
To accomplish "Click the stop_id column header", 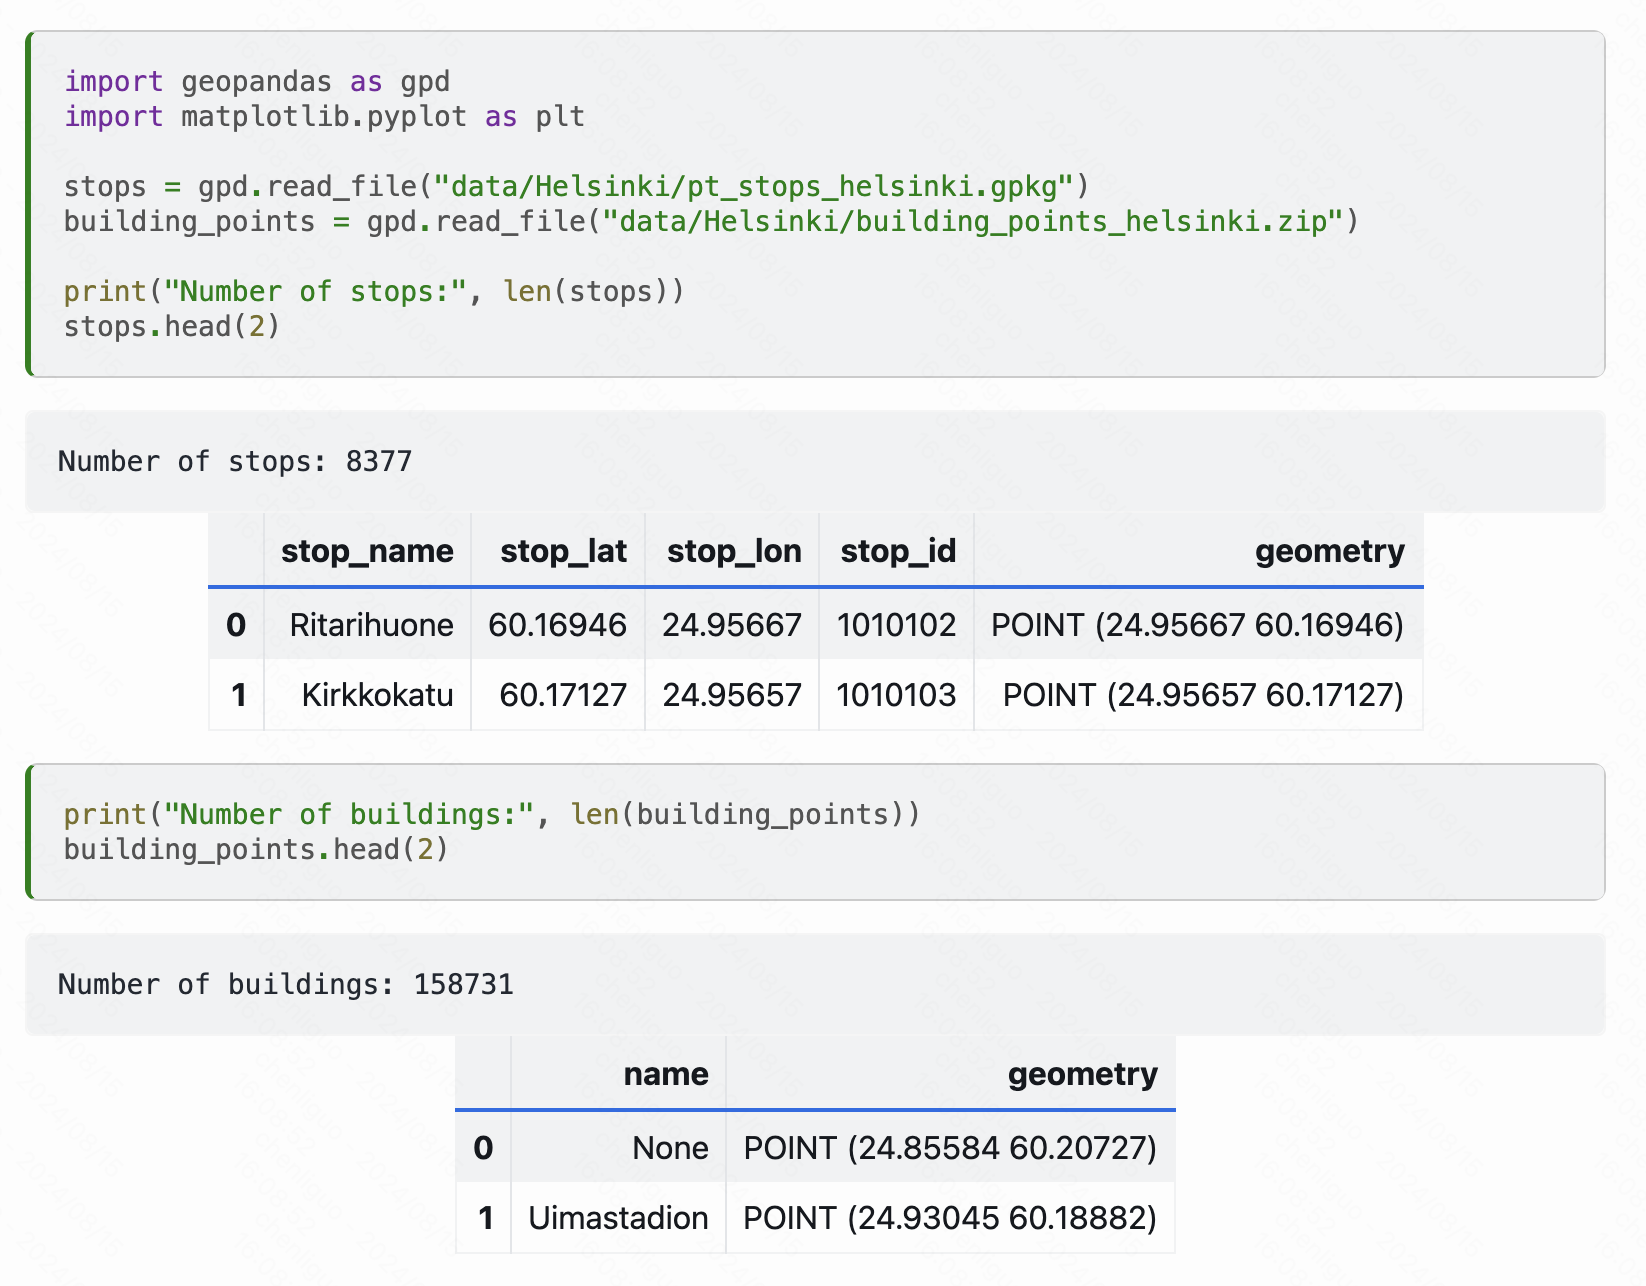I will (897, 551).
